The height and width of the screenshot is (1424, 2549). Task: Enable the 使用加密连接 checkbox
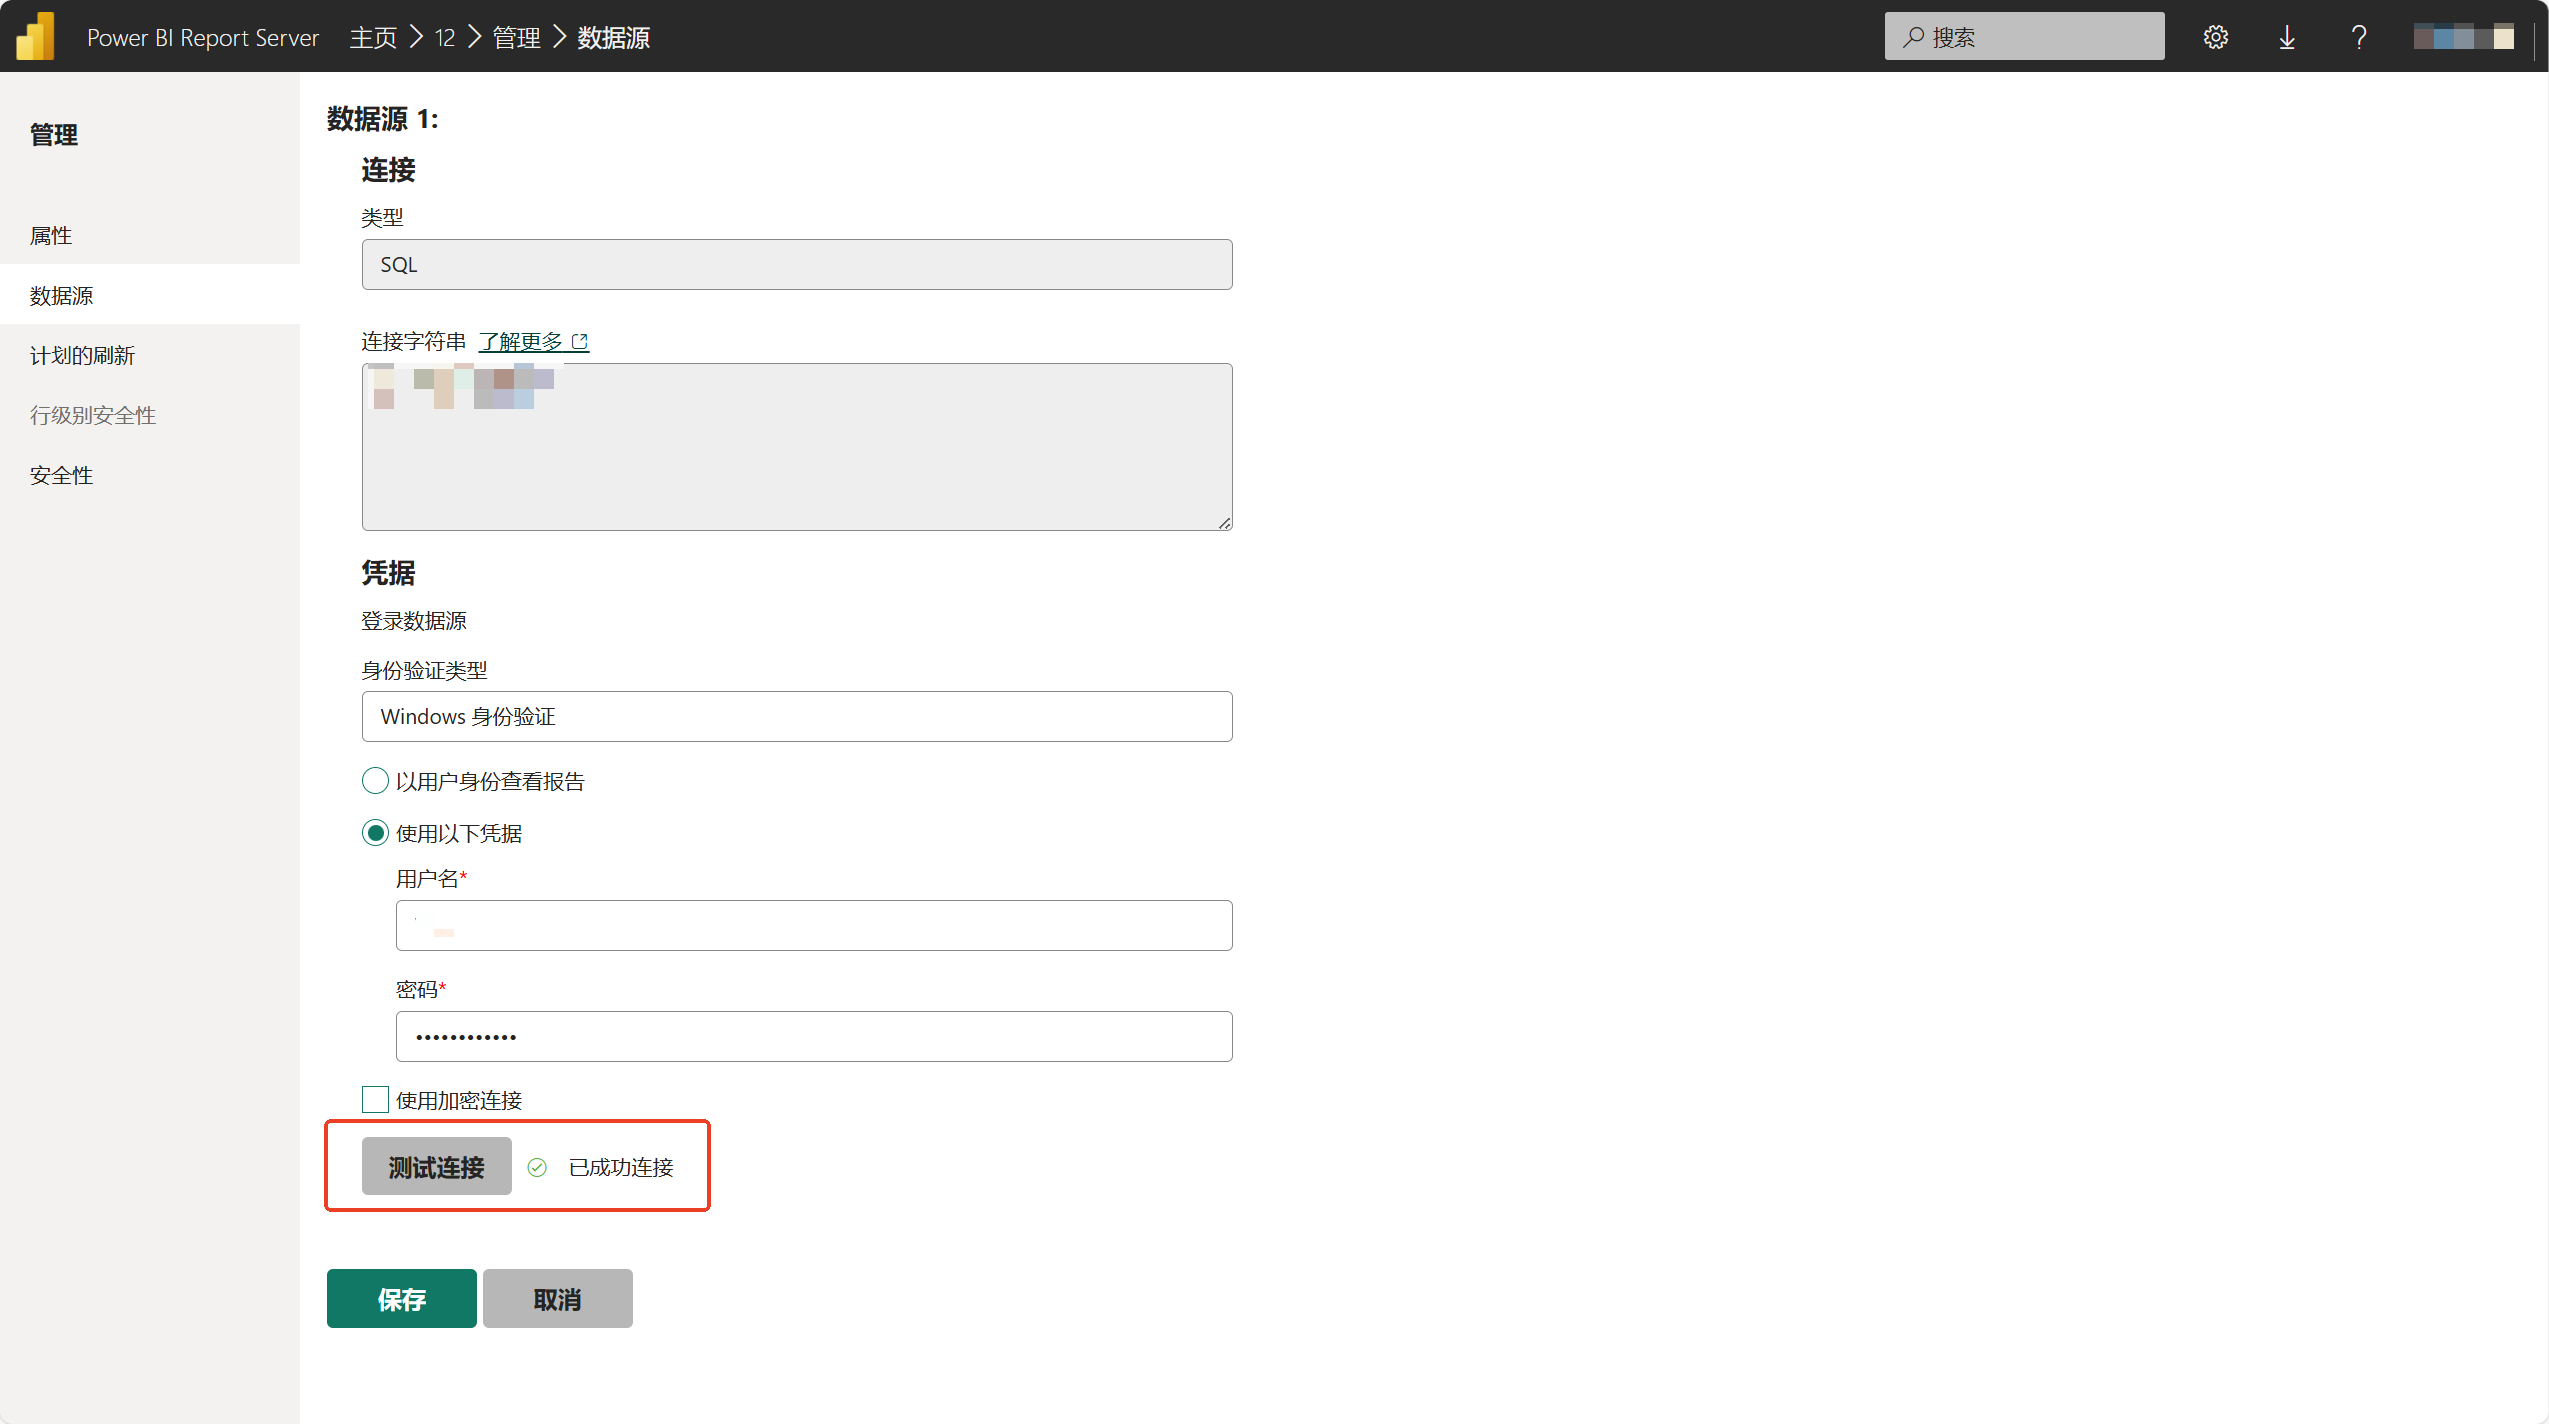(x=374, y=1098)
